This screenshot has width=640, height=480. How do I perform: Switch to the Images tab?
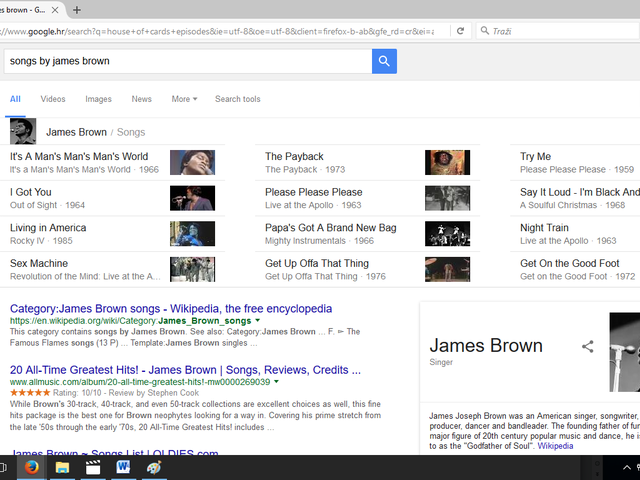[x=98, y=99]
